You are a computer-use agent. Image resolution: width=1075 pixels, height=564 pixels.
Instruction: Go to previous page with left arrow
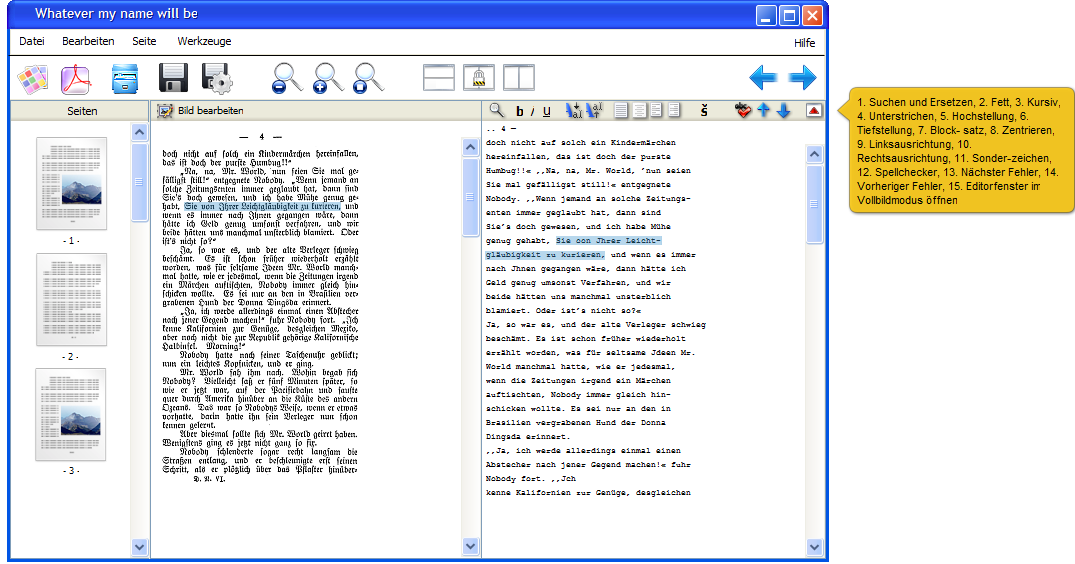pyautogui.click(x=763, y=77)
